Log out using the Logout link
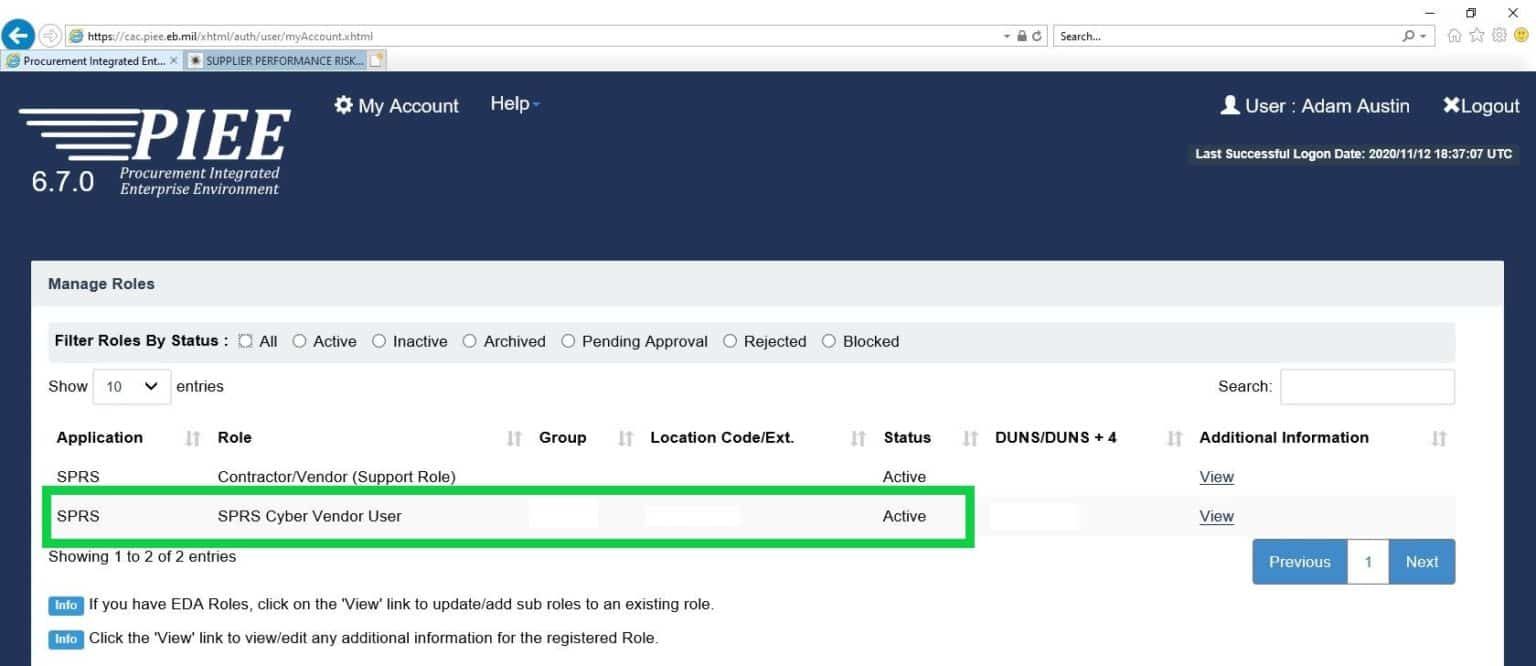 (1481, 106)
